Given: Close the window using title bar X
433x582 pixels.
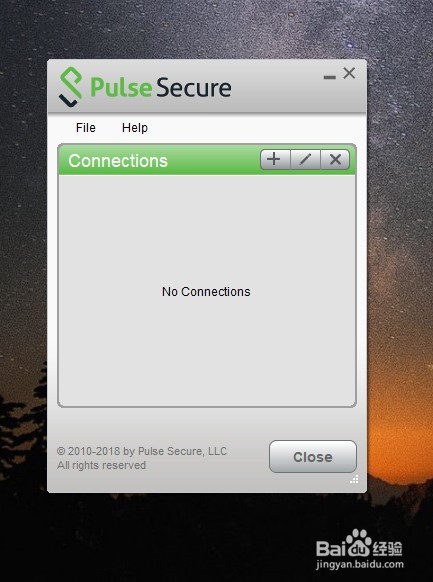Looking at the screenshot, I should 349,73.
